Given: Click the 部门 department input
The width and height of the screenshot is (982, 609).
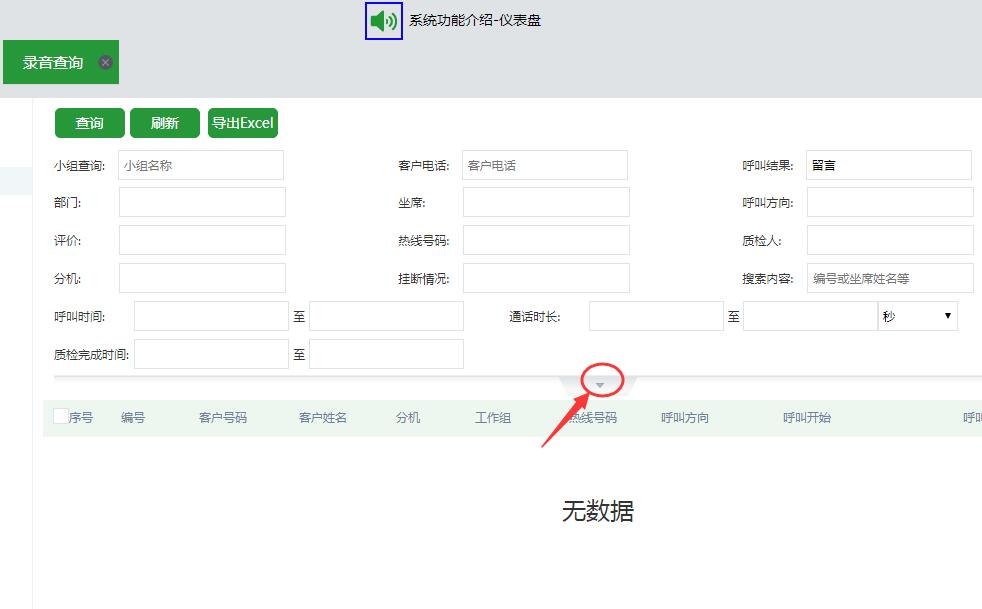Looking at the screenshot, I should coord(200,201).
